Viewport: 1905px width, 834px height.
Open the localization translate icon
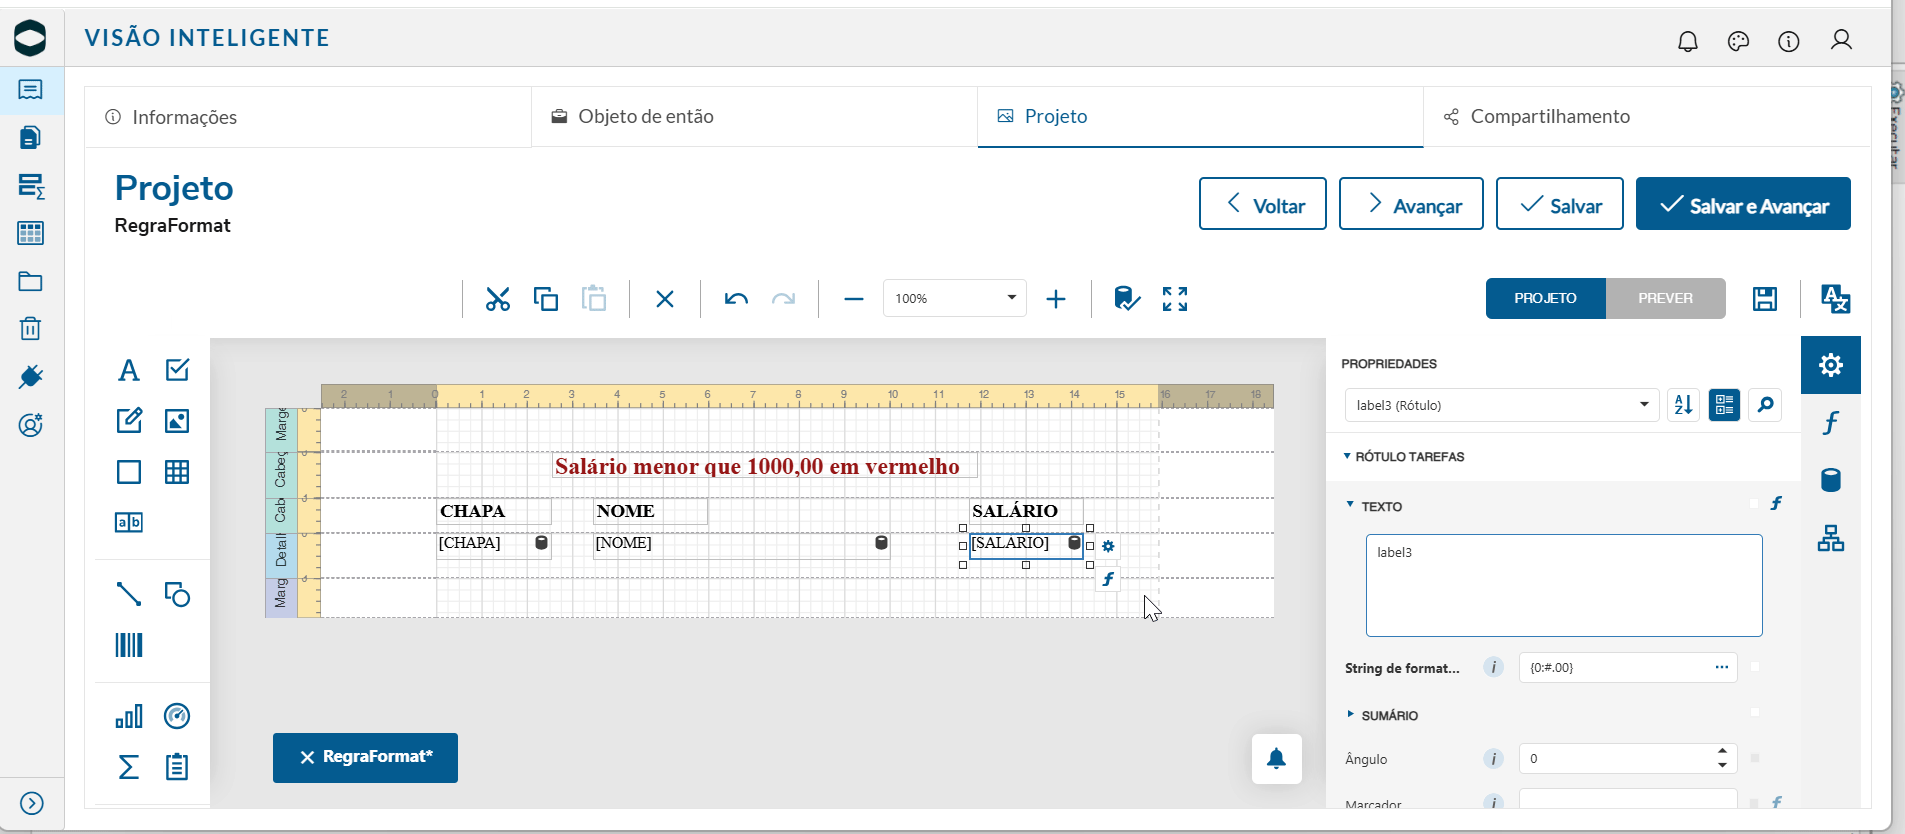[1836, 299]
